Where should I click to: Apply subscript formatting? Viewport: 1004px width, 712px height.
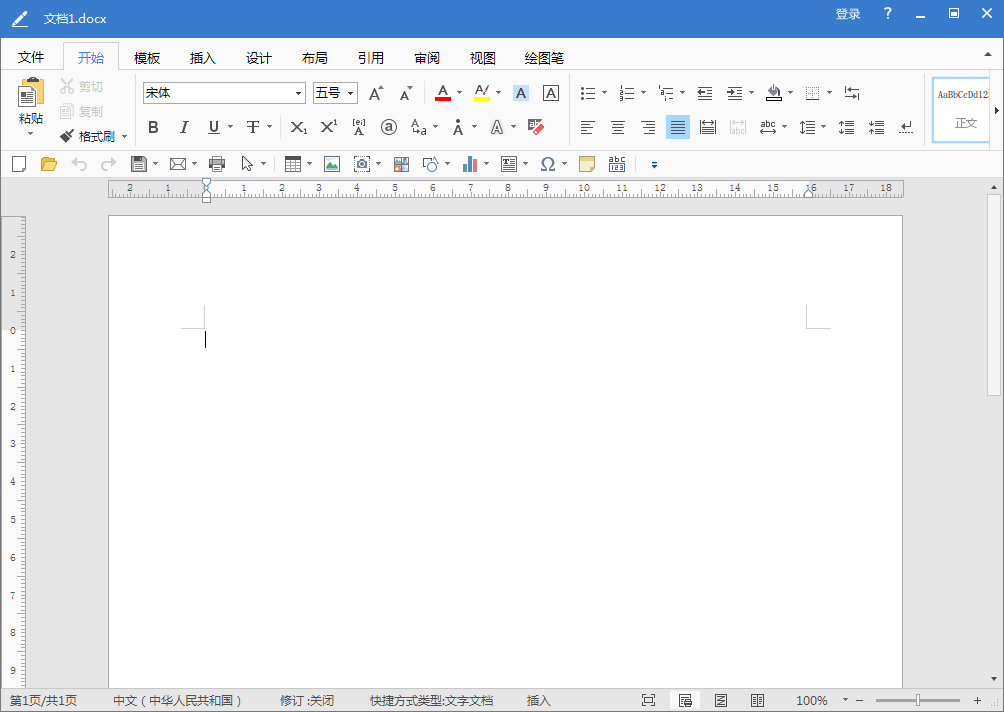pos(297,128)
